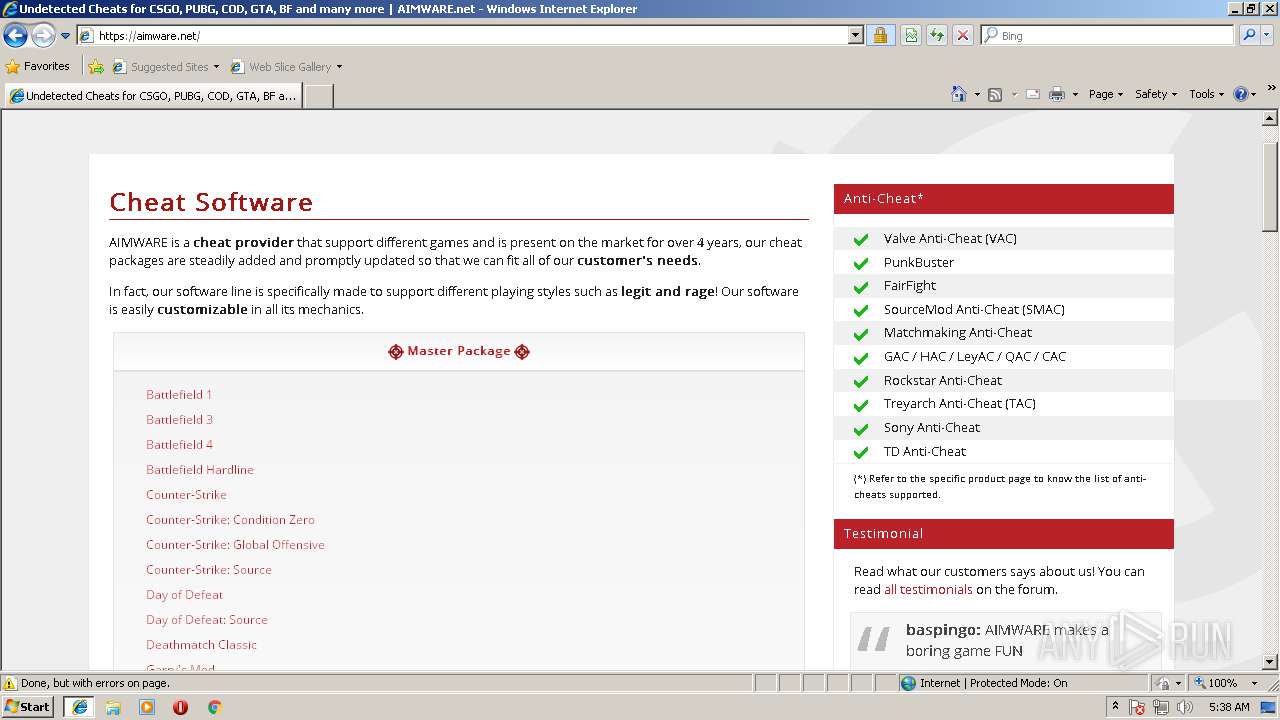This screenshot has width=1280, height=720.
Task: Open the recent pages dropdown arrow
Action: (x=65, y=36)
